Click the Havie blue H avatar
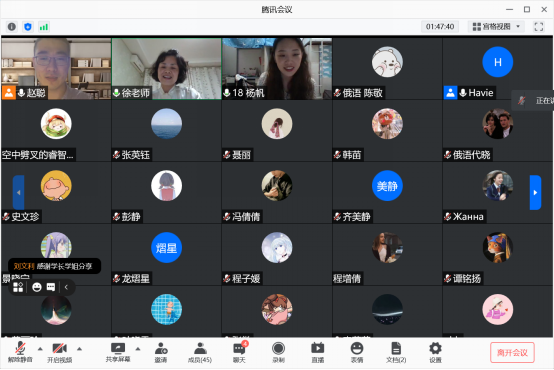This screenshot has width=554, height=370. [x=497, y=62]
